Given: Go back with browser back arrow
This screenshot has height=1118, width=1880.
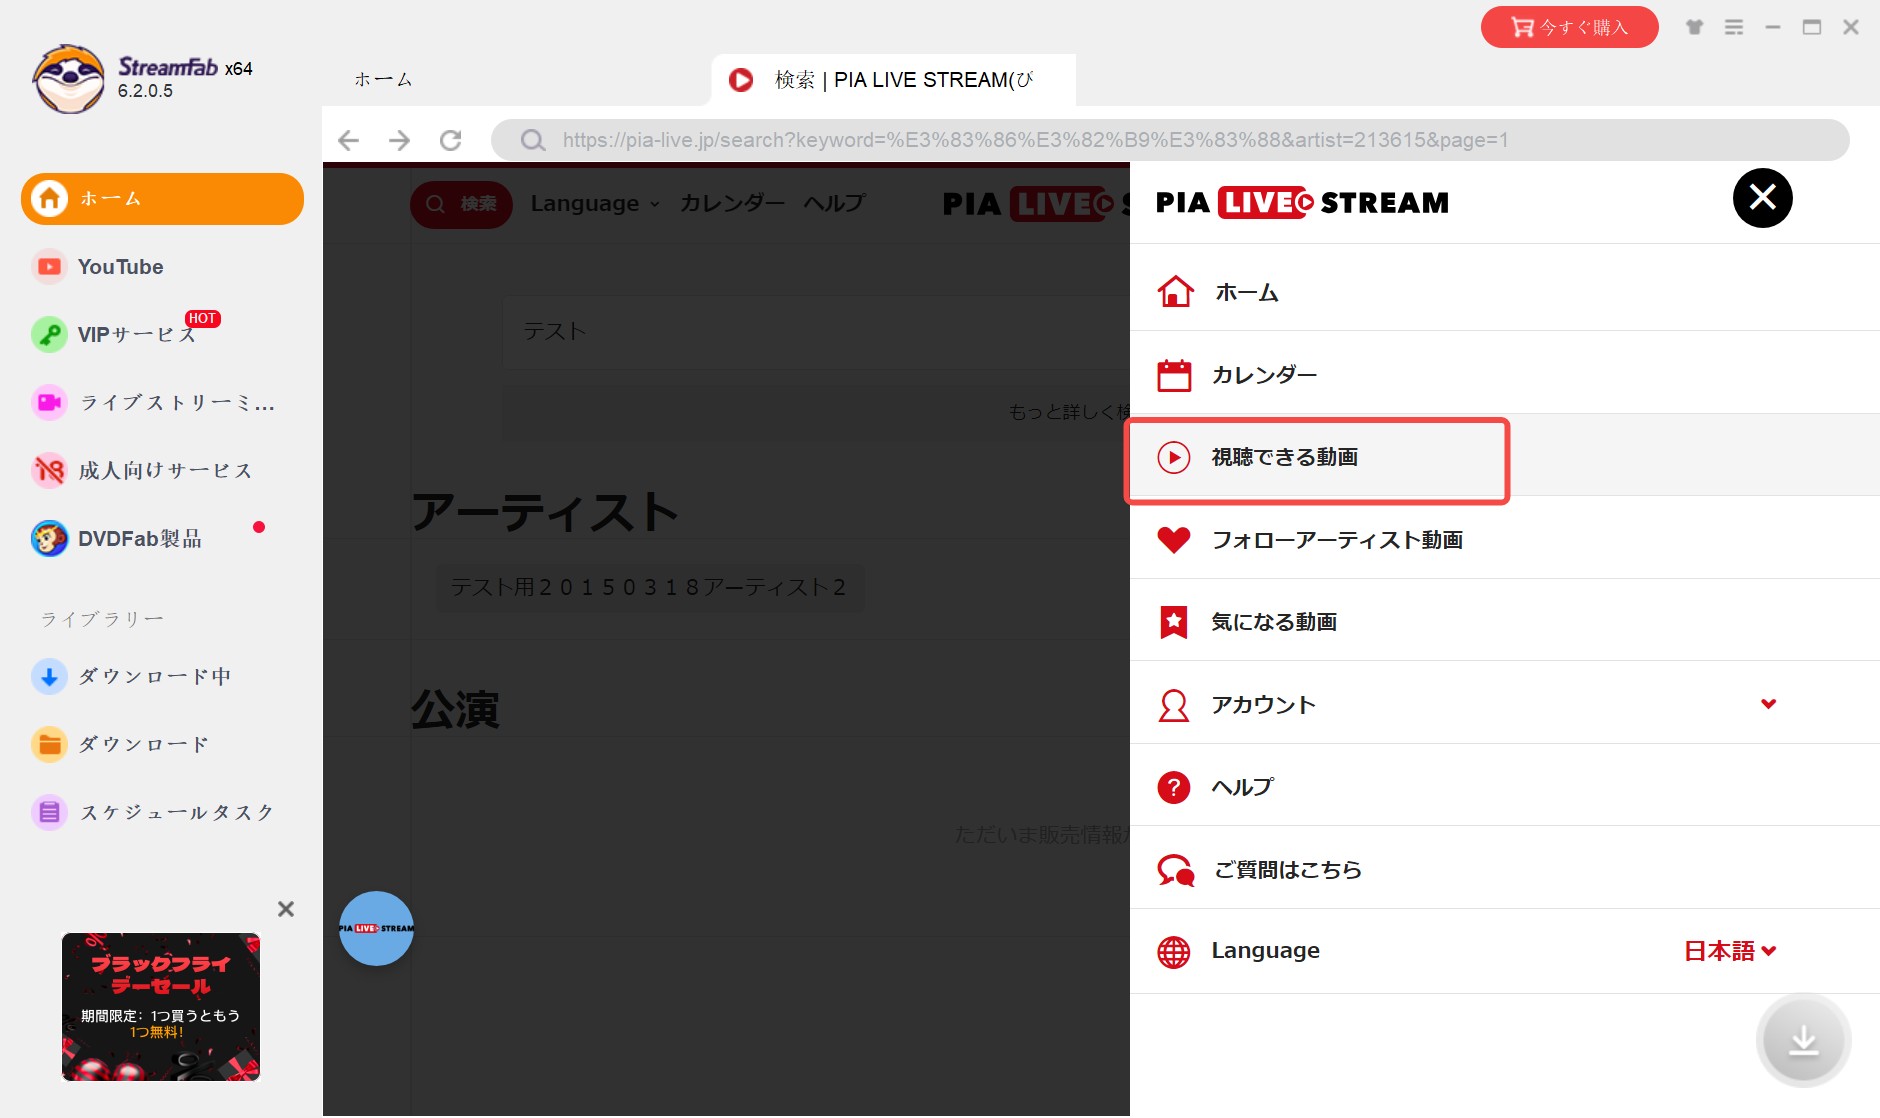Looking at the screenshot, I should 348,140.
